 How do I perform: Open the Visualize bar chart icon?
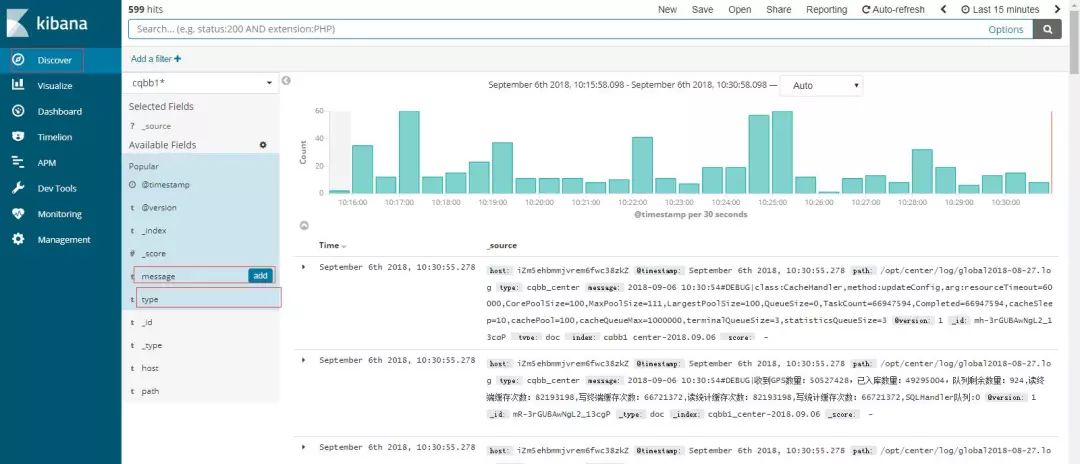coord(19,85)
